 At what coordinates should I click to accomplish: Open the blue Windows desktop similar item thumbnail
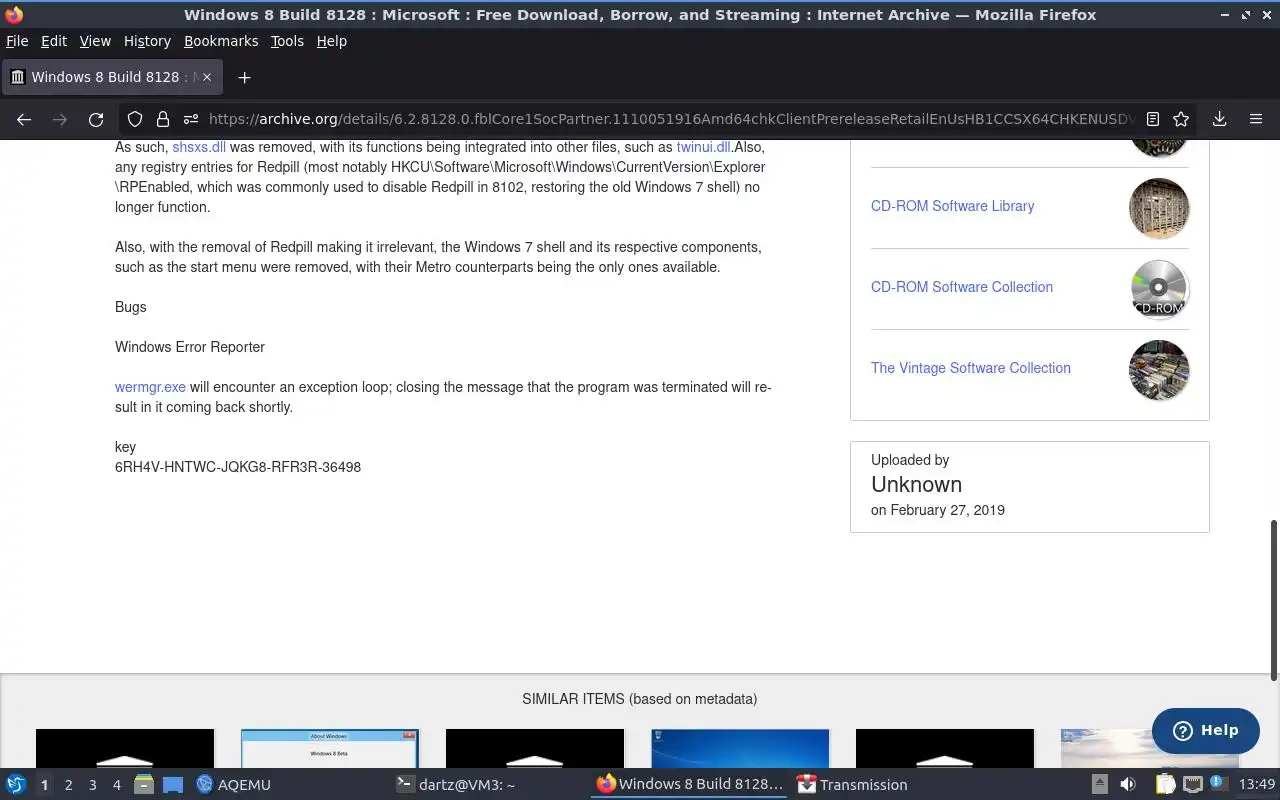(x=740, y=749)
